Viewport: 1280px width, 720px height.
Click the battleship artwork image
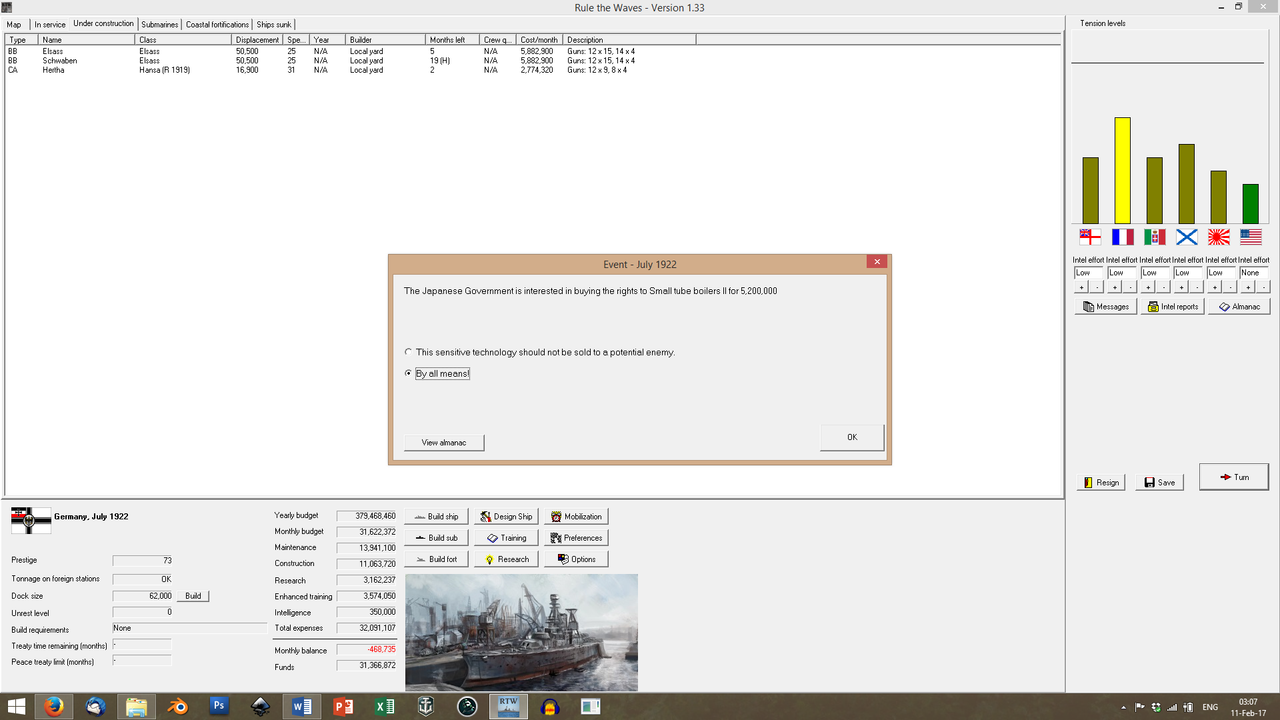coord(521,632)
